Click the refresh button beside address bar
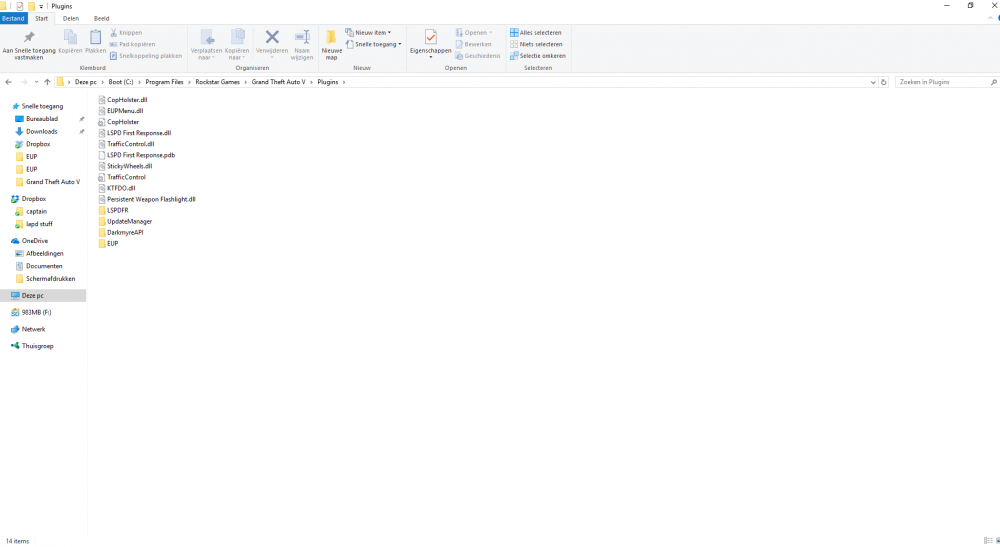 click(x=883, y=82)
